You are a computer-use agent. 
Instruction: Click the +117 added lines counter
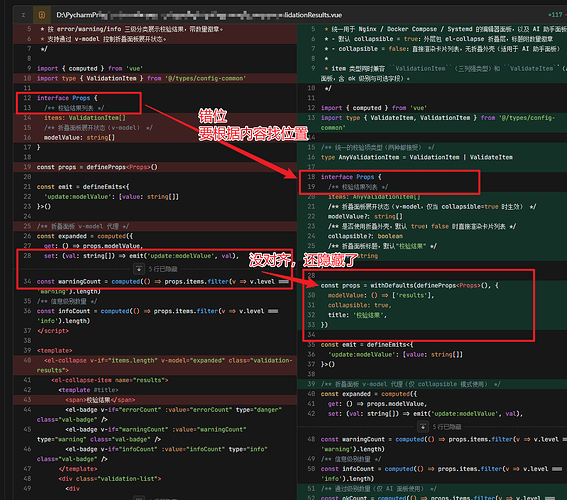555,15
